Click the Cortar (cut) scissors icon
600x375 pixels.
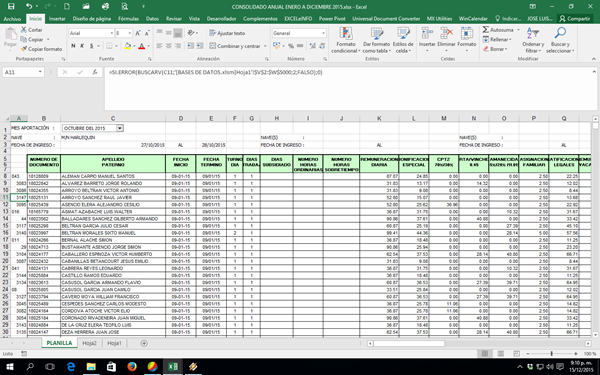pyautogui.click(x=24, y=29)
